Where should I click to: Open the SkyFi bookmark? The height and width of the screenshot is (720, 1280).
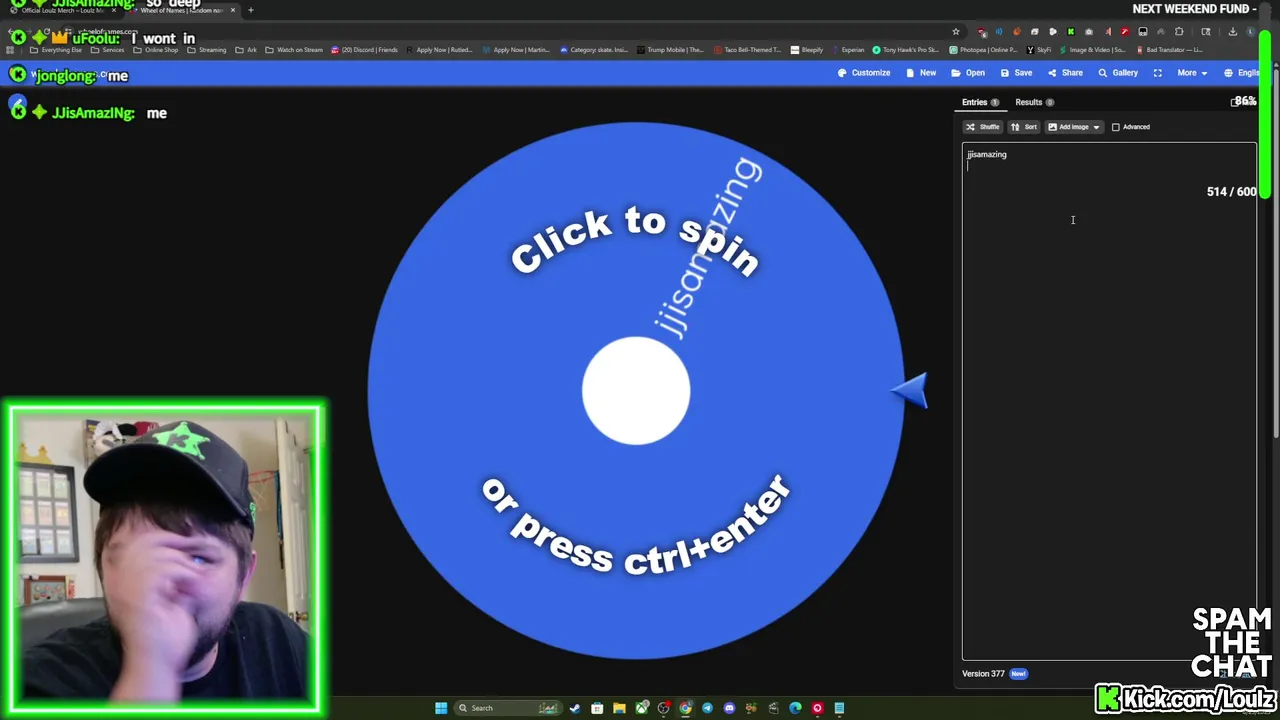[1039, 50]
